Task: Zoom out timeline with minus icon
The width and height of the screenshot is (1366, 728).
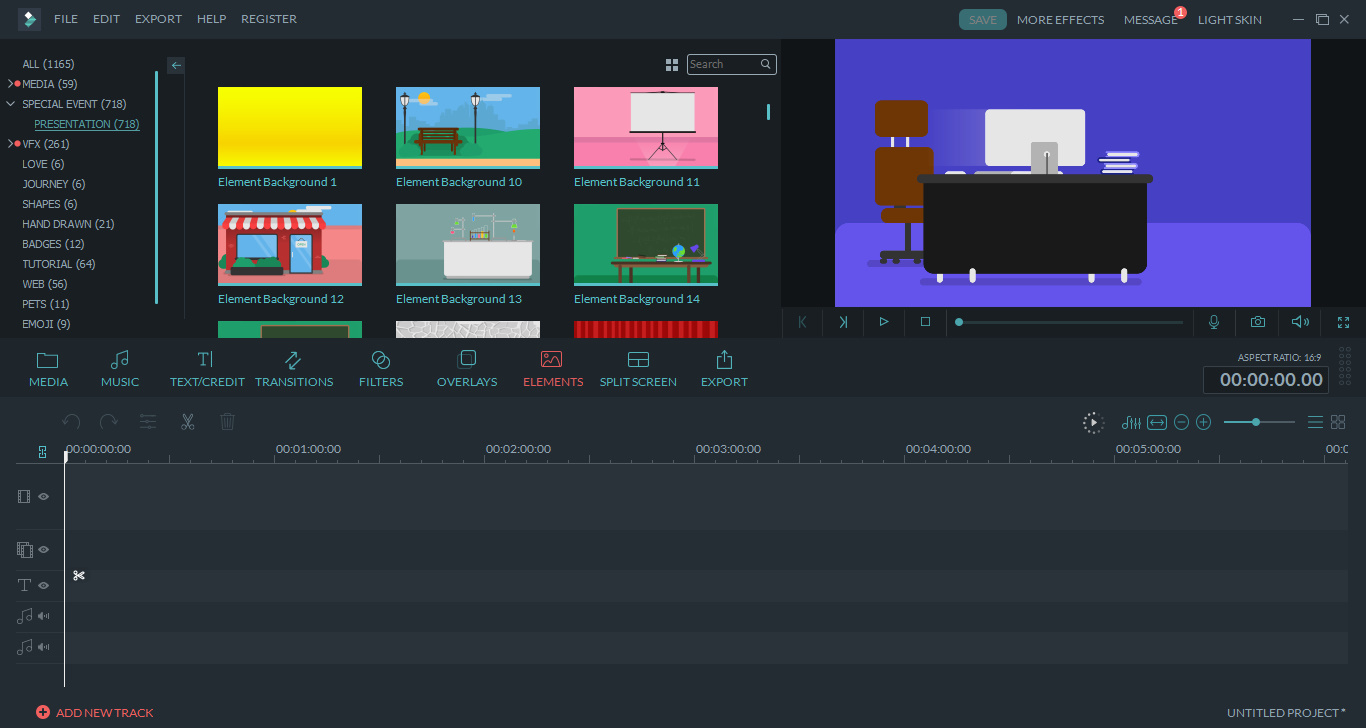Action: coord(1181,423)
